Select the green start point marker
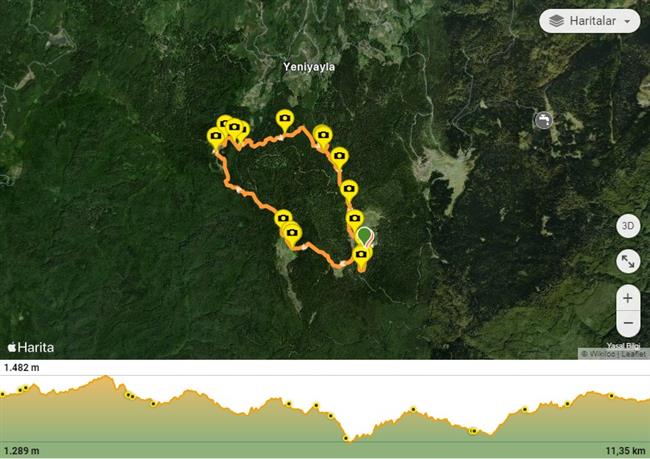 tap(365, 236)
